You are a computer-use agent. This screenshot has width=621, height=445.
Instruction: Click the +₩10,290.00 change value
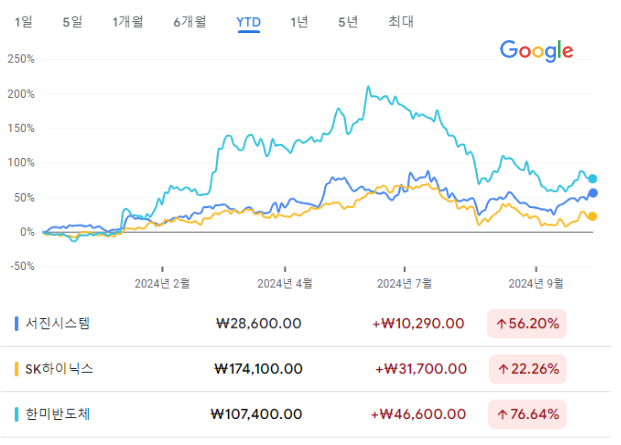point(418,323)
